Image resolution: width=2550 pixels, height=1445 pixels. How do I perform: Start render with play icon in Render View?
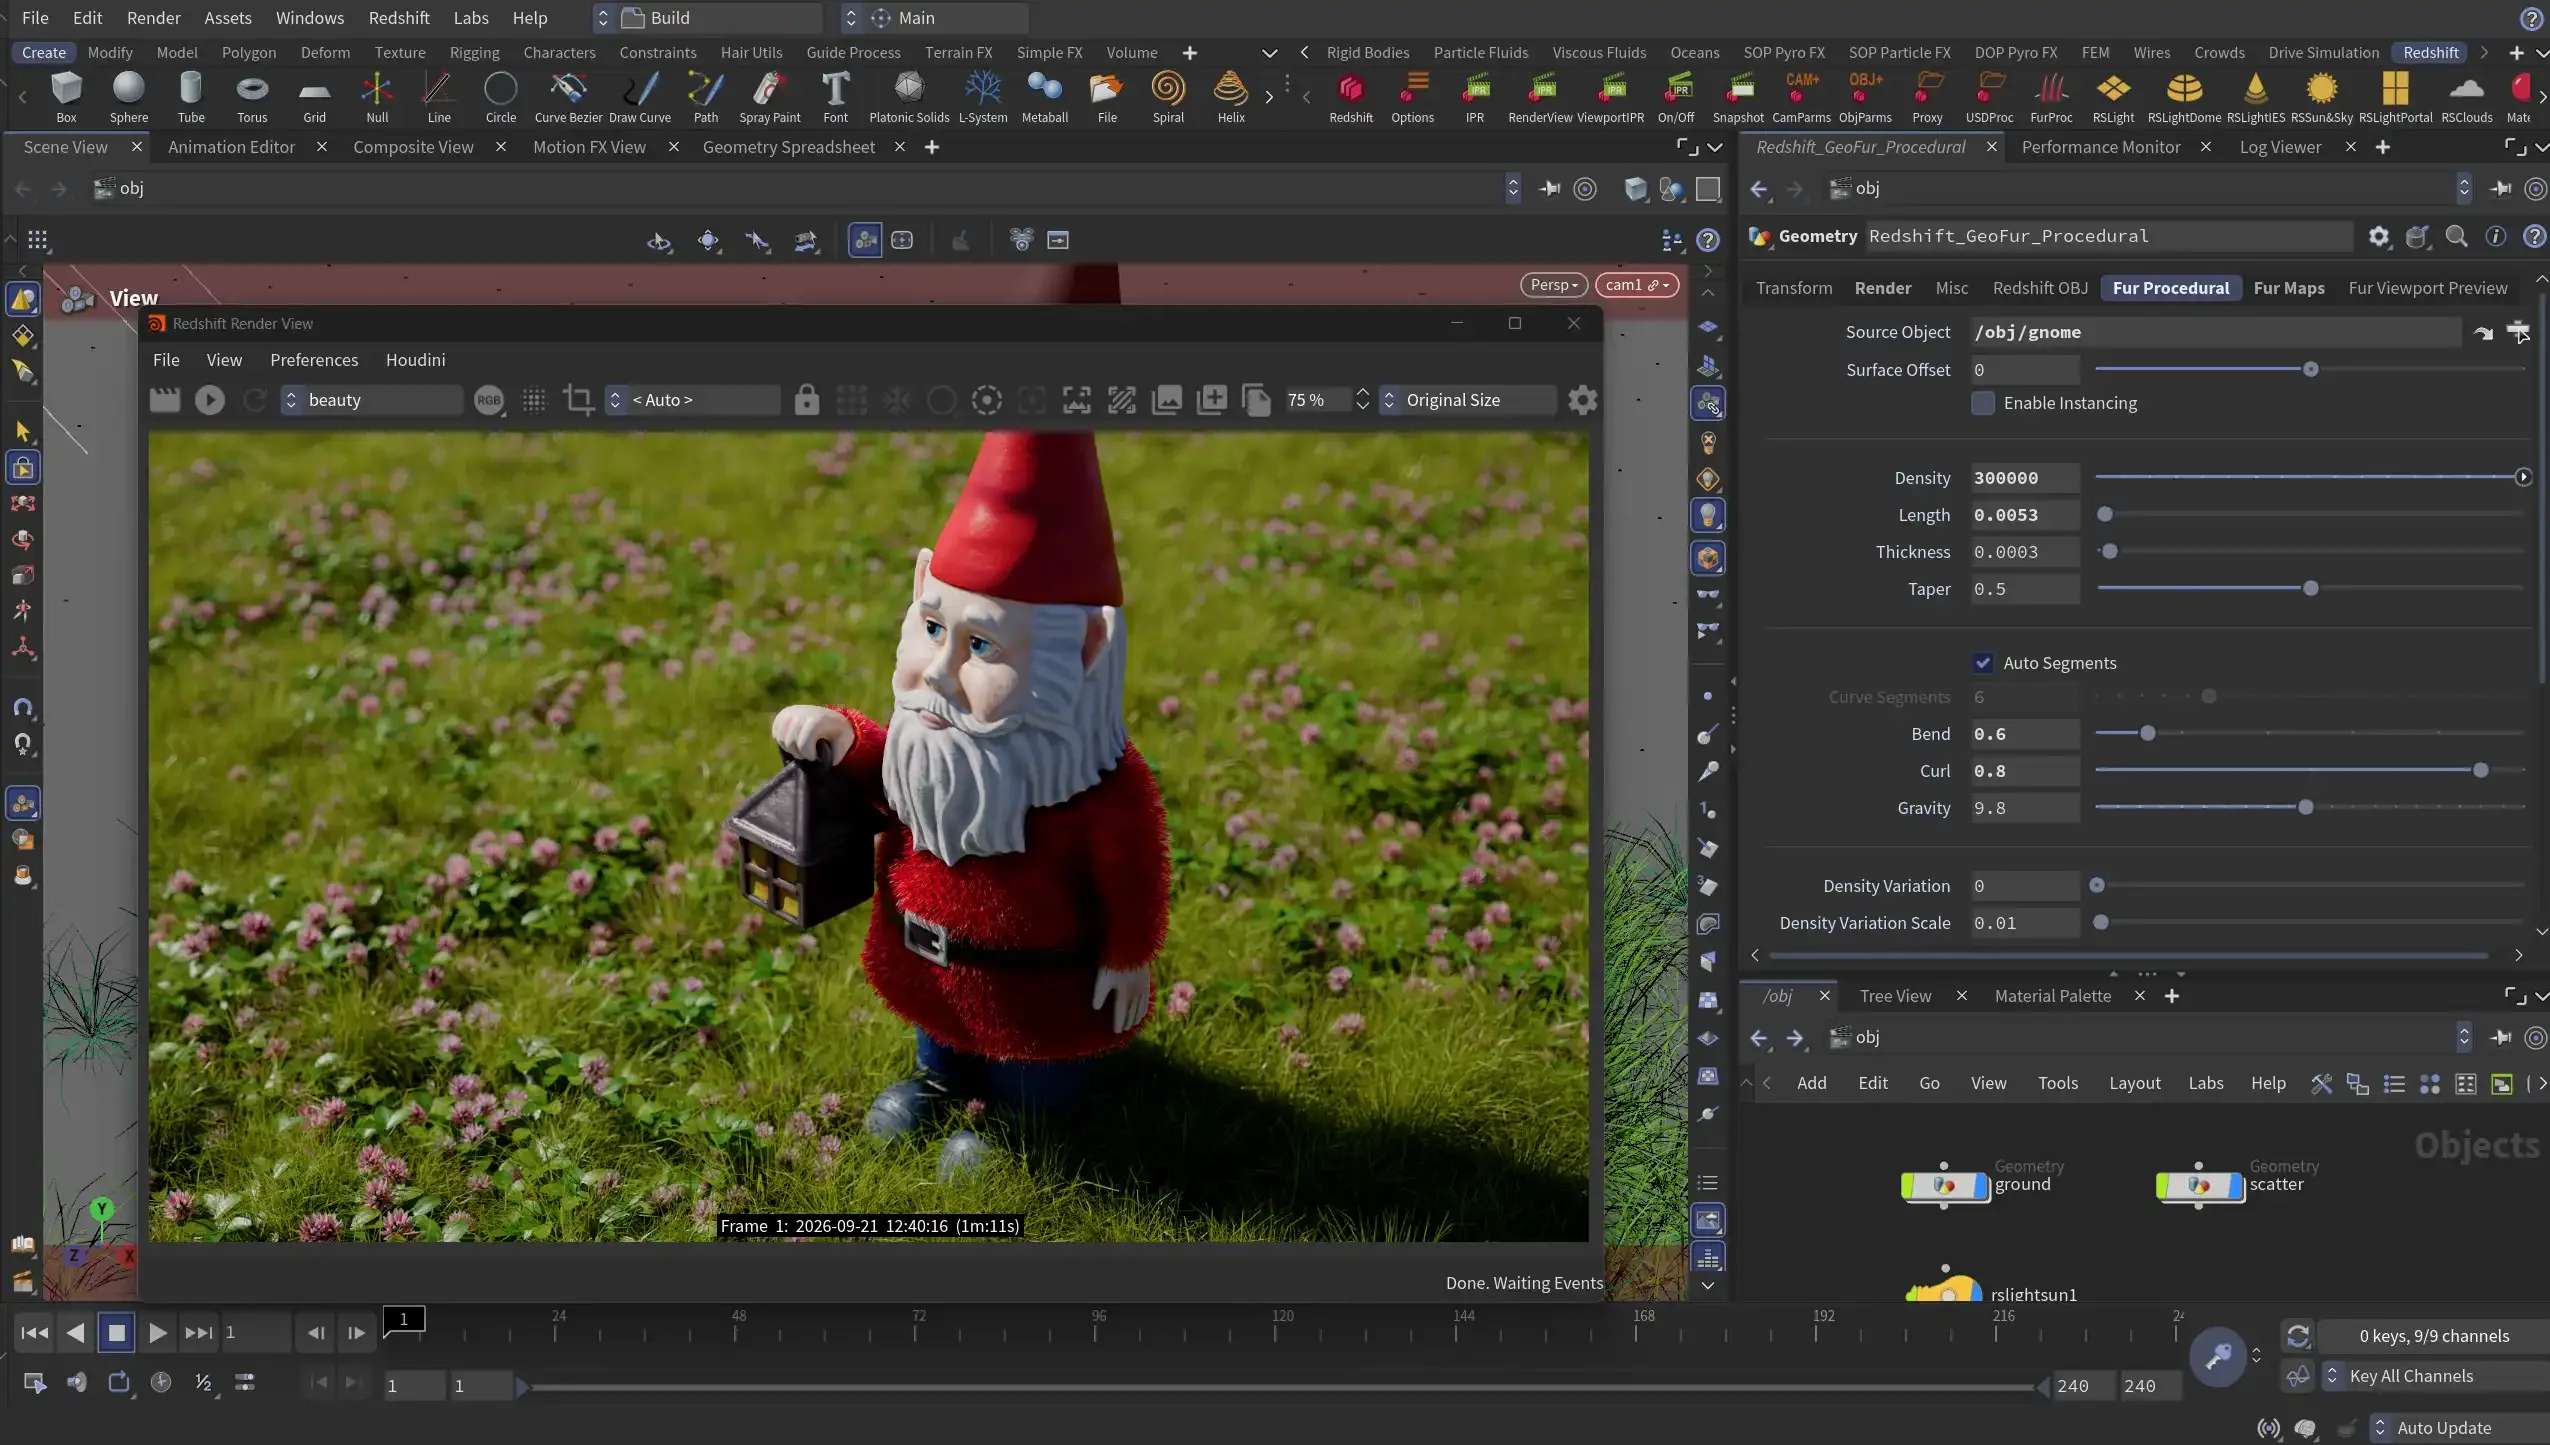click(x=210, y=400)
